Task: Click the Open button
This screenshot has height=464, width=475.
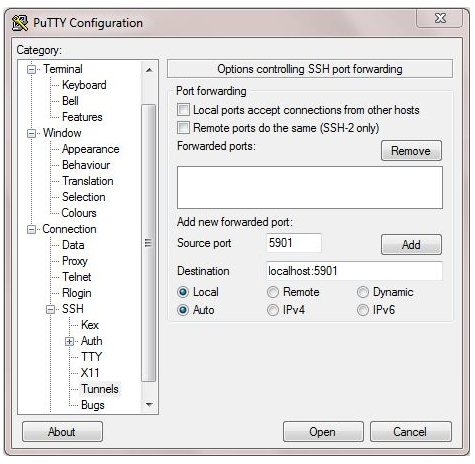Action: [x=323, y=432]
